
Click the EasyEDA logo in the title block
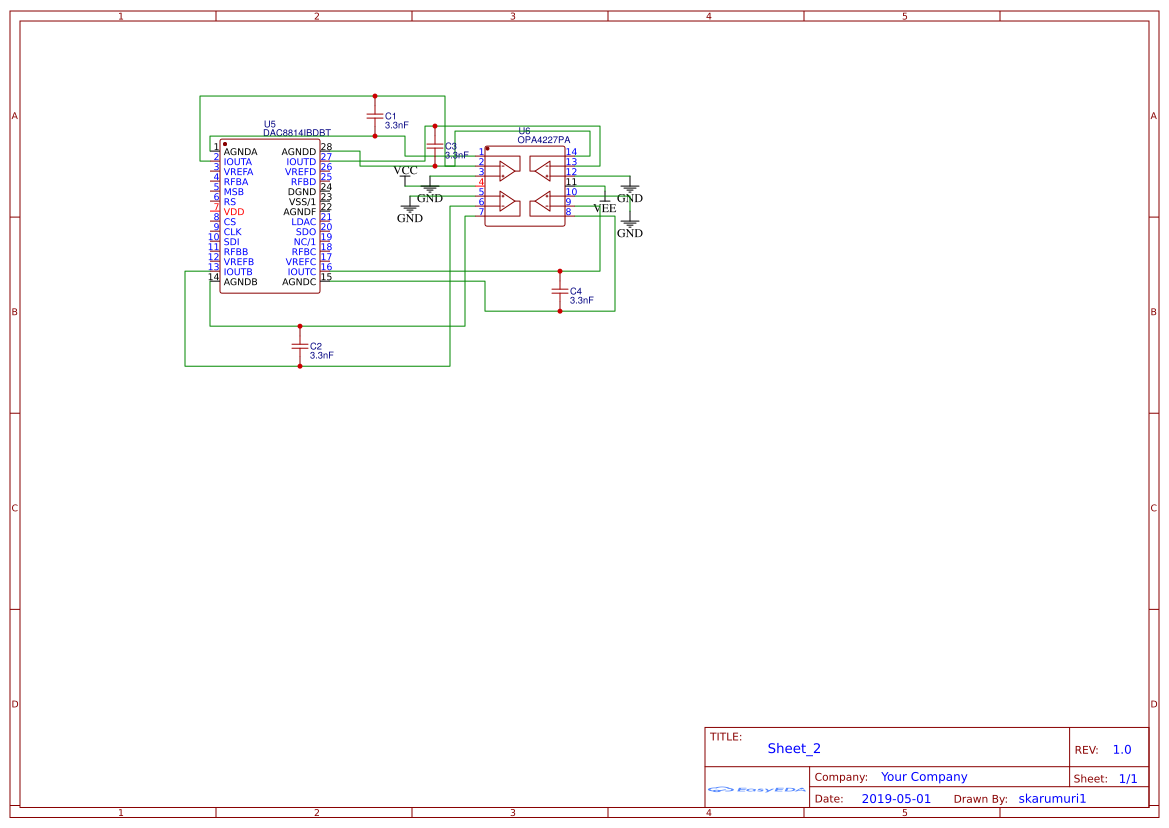tap(755, 789)
